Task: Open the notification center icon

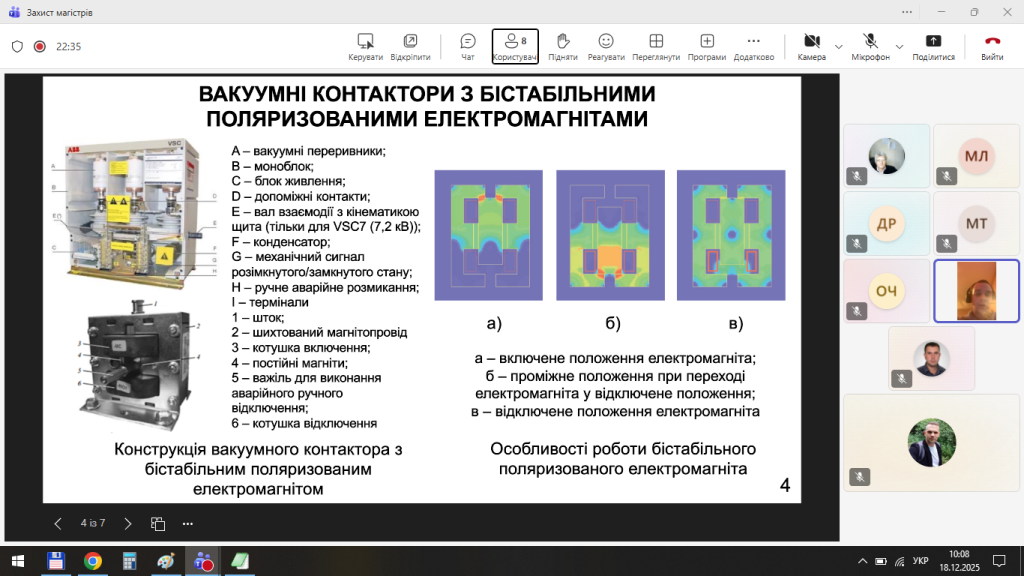Action: tap(999, 561)
